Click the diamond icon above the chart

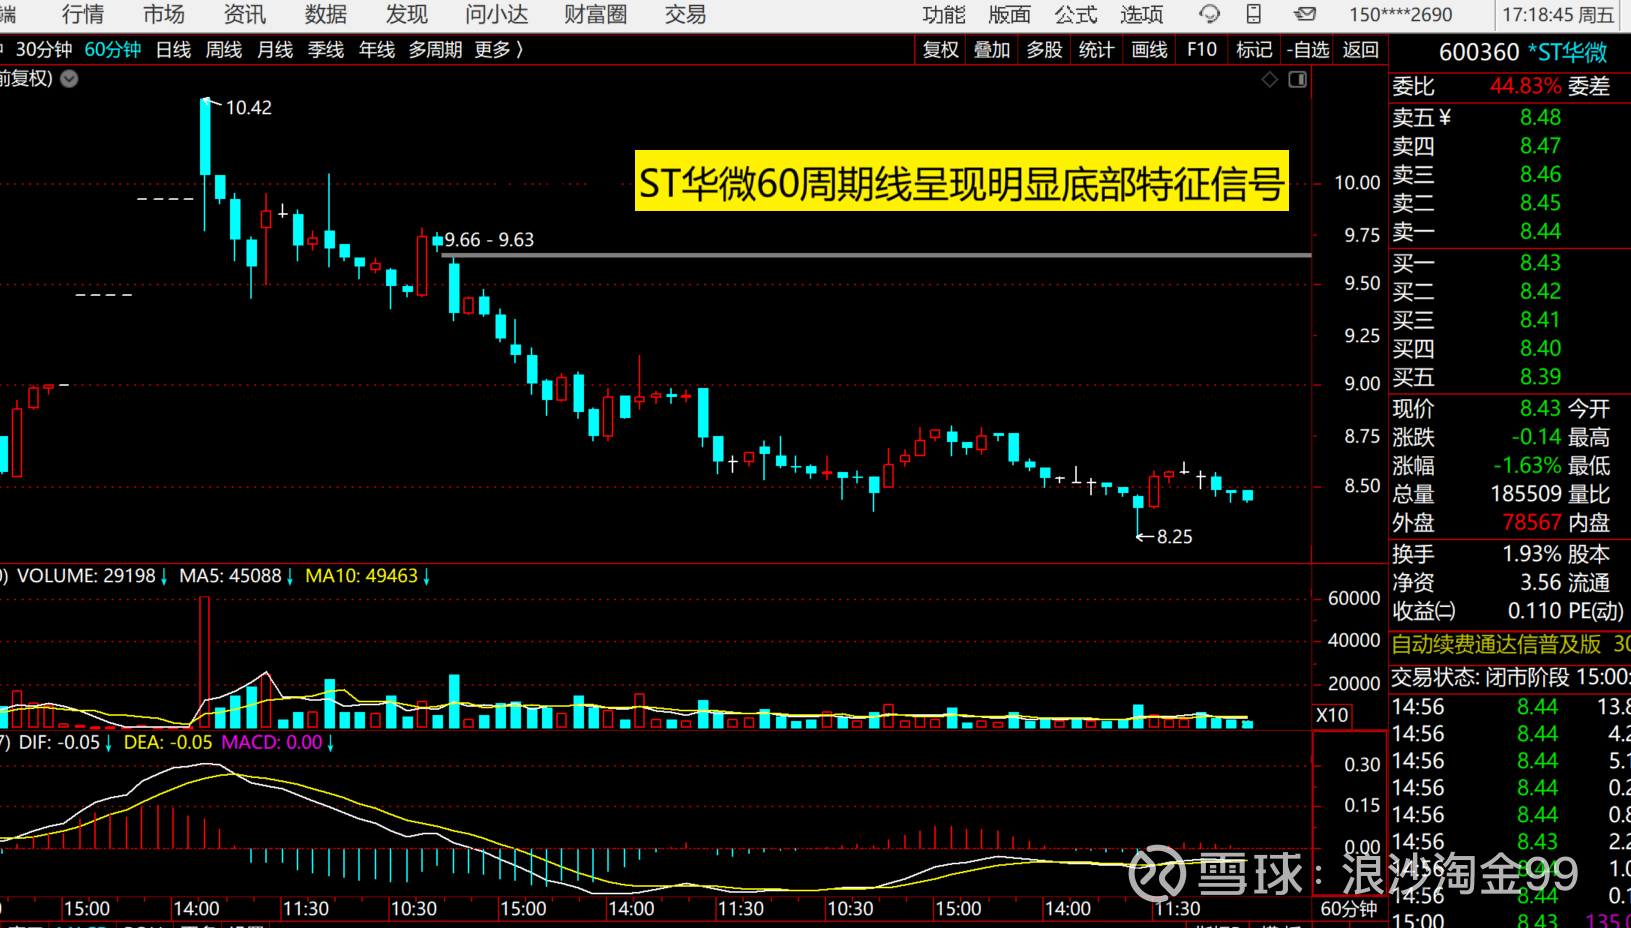pyautogui.click(x=1270, y=79)
